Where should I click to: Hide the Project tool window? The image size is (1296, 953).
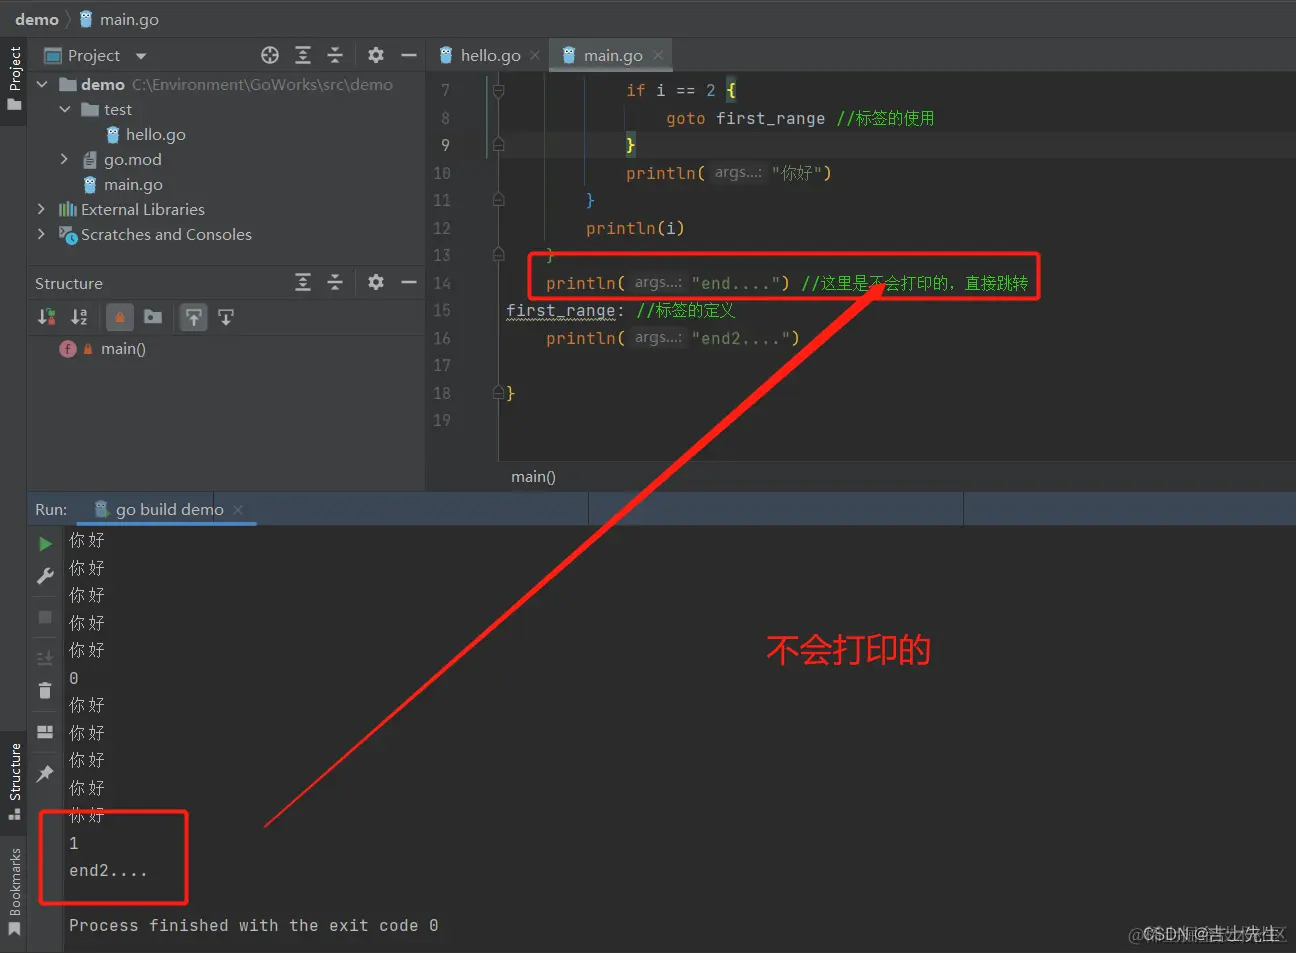point(408,55)
